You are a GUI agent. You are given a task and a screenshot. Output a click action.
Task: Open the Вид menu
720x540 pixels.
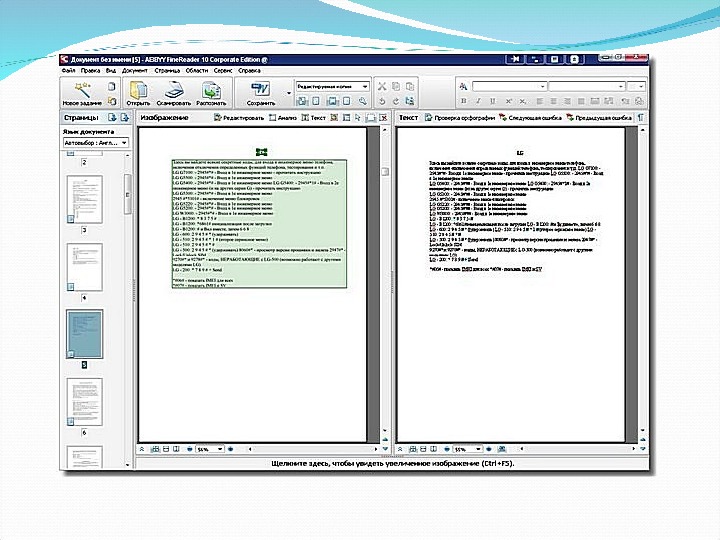pos(111,71)
